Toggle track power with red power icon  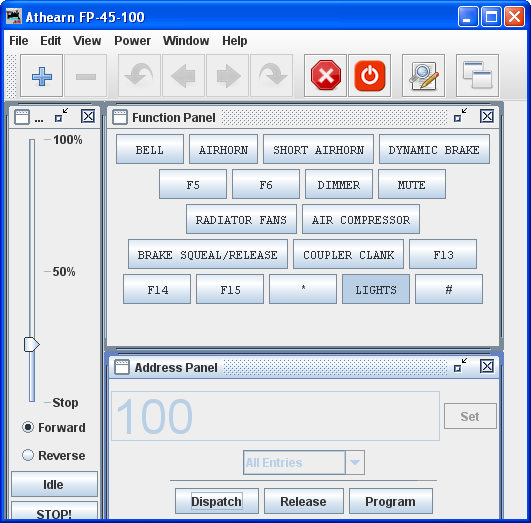click(x=369, y=76)
